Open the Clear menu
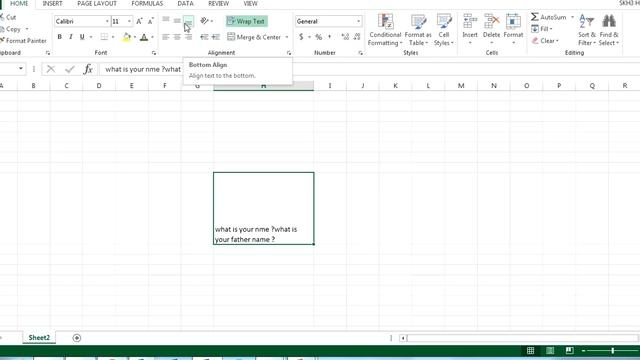The width and height of the screenshot is (640, 360). [545, 41]
